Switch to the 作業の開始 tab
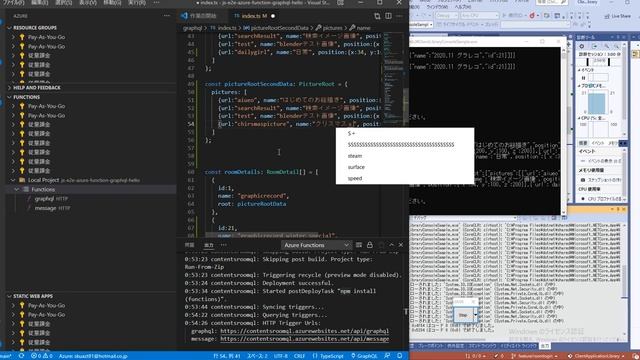 tap(203, 16)
